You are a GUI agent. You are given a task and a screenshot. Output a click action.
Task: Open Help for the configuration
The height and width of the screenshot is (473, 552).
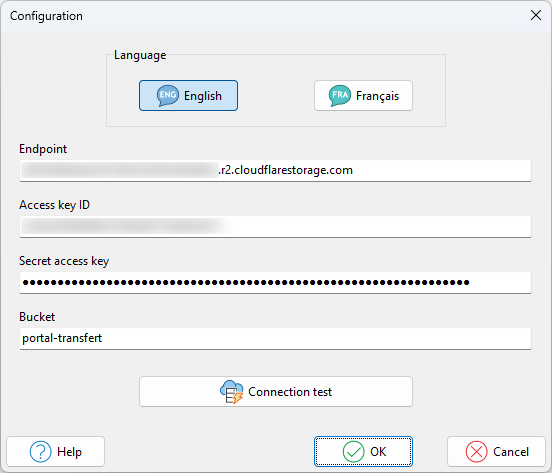(x=56, y=452)
